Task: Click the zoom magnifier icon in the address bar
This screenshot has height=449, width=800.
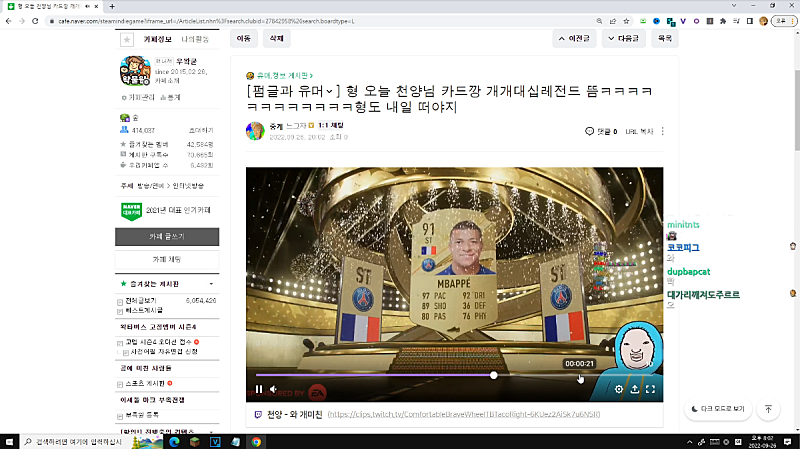Action: [599, 21]
